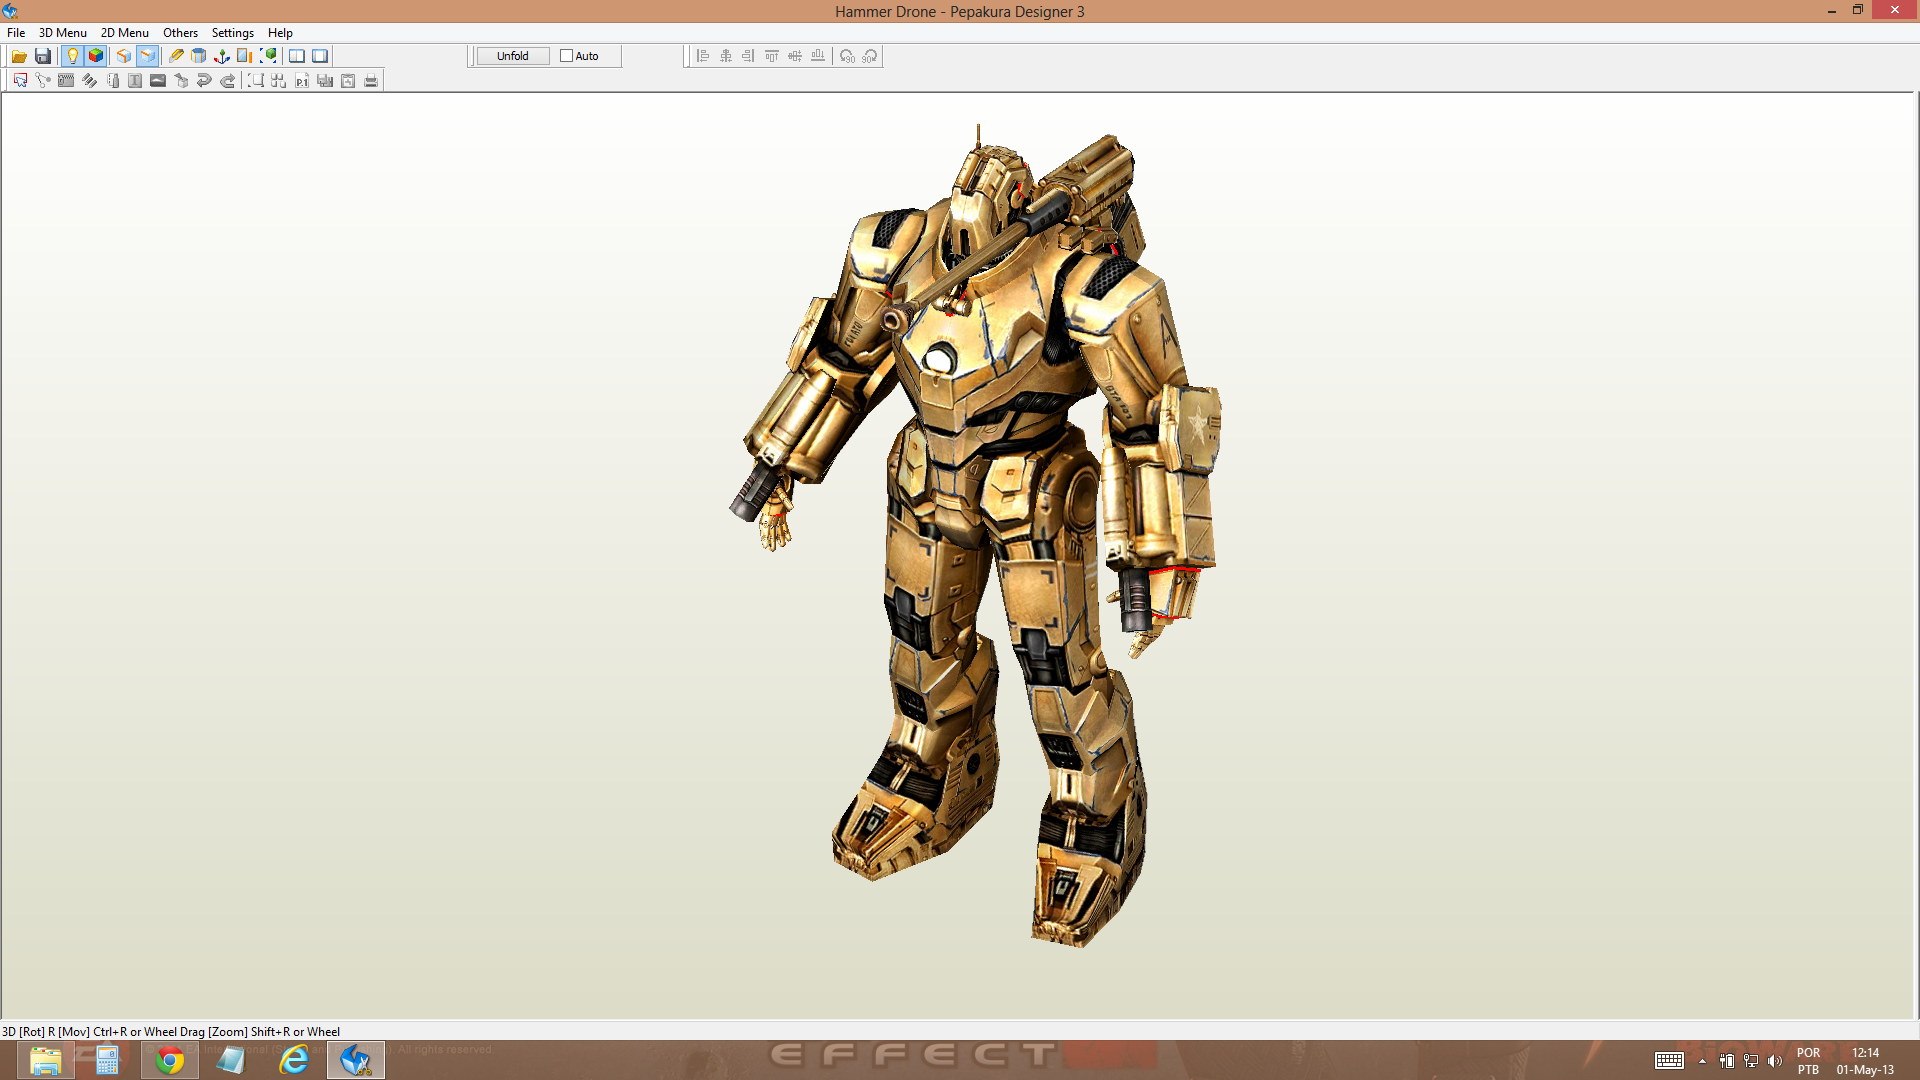Toggle the orange-edged cube open edges button
Viewport: 1920px width, 1080px height.
[124, 56]
